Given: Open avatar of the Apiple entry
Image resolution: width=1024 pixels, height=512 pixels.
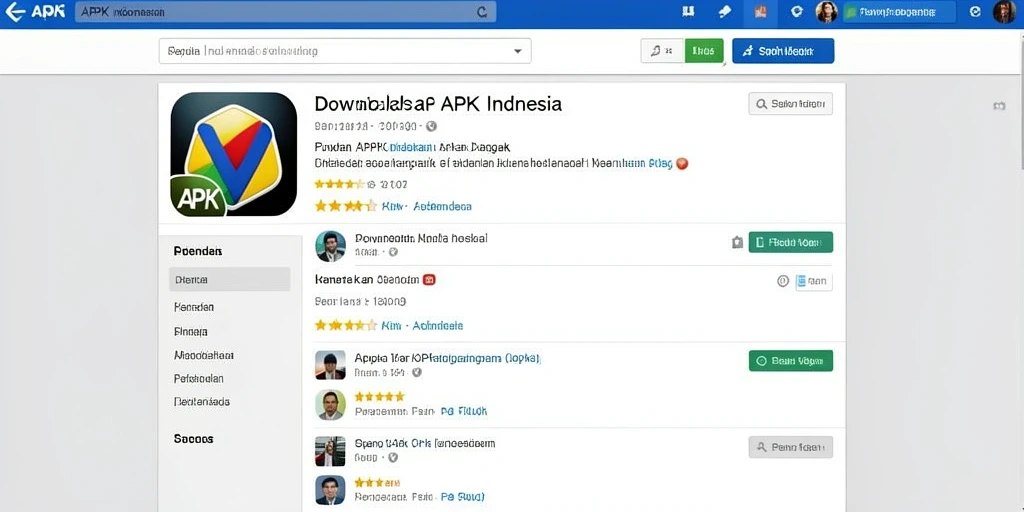Looking at the screenshot, I should (330, 365).
